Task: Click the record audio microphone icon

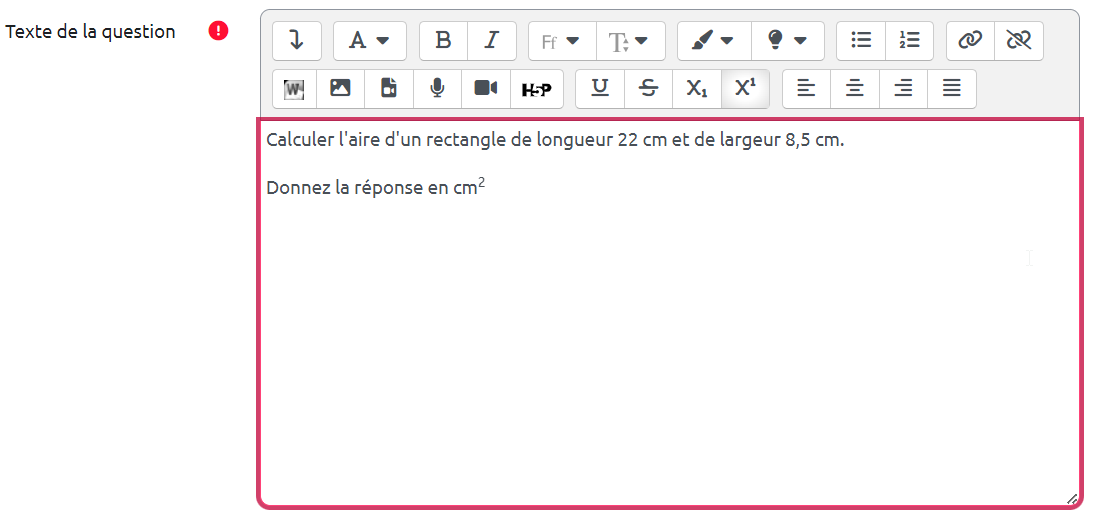Action: 437,89
